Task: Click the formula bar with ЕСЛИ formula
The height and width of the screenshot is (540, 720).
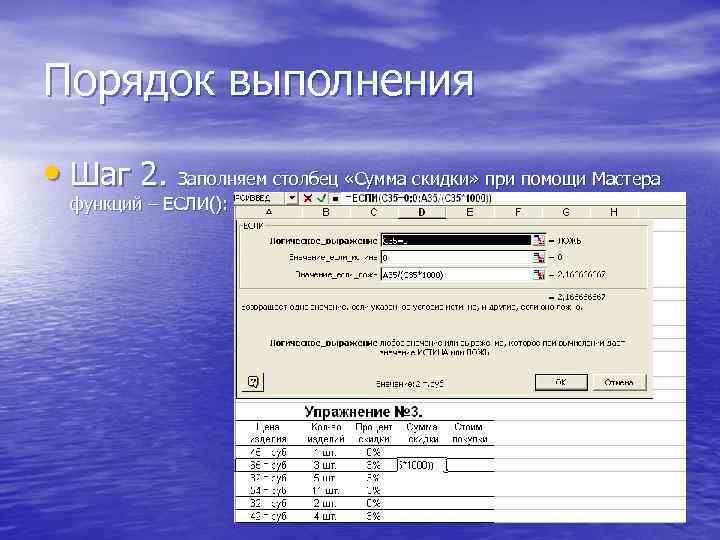Action: point(513,198)
